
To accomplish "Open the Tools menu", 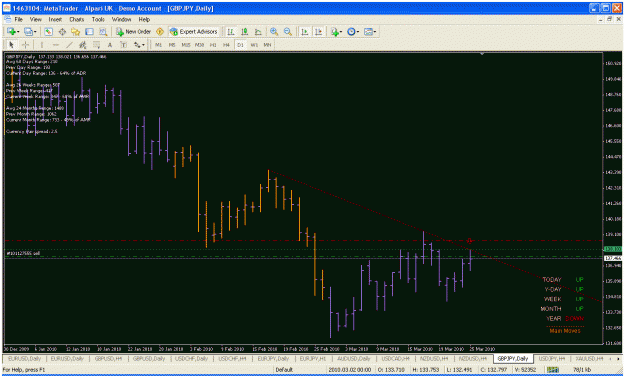I will (x=98, y=19).
